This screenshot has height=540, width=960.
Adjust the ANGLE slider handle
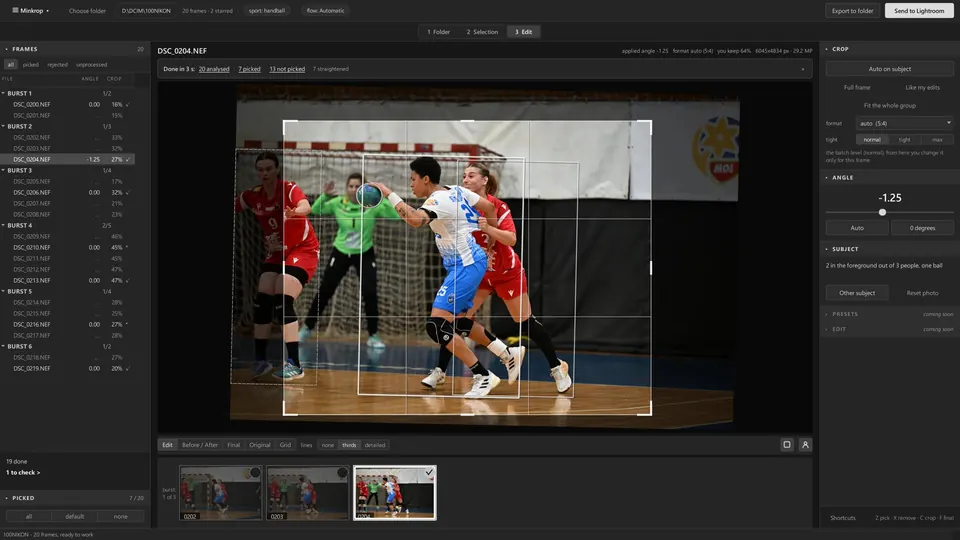pos(882,212)
